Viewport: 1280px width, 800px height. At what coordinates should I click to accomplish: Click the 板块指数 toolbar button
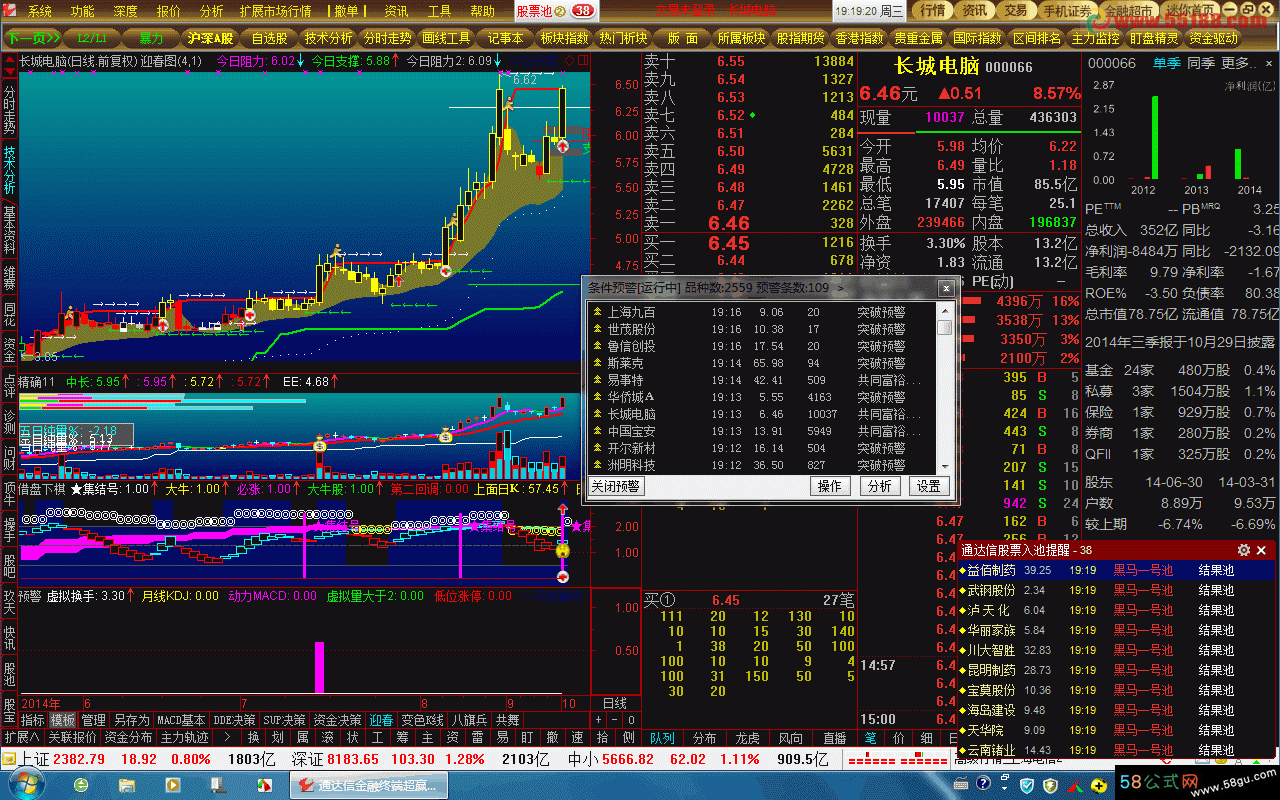tap(565, 38)
